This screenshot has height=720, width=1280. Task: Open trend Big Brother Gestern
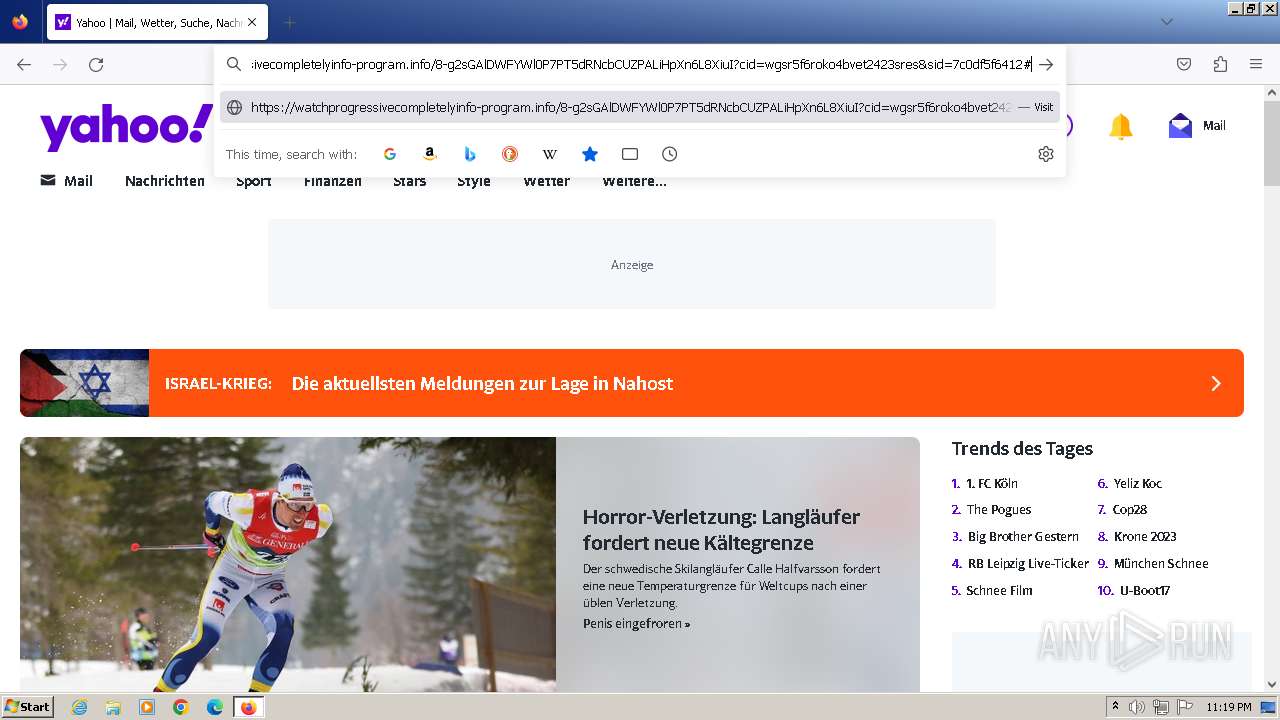pos(1023,537)
